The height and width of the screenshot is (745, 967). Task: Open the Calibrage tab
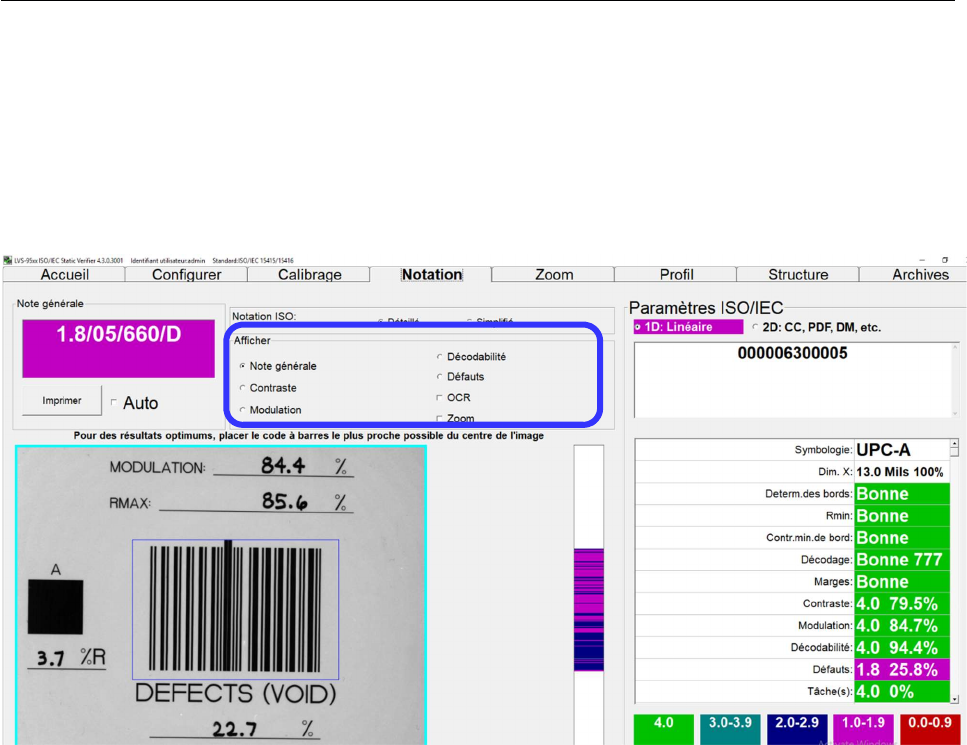309,274
